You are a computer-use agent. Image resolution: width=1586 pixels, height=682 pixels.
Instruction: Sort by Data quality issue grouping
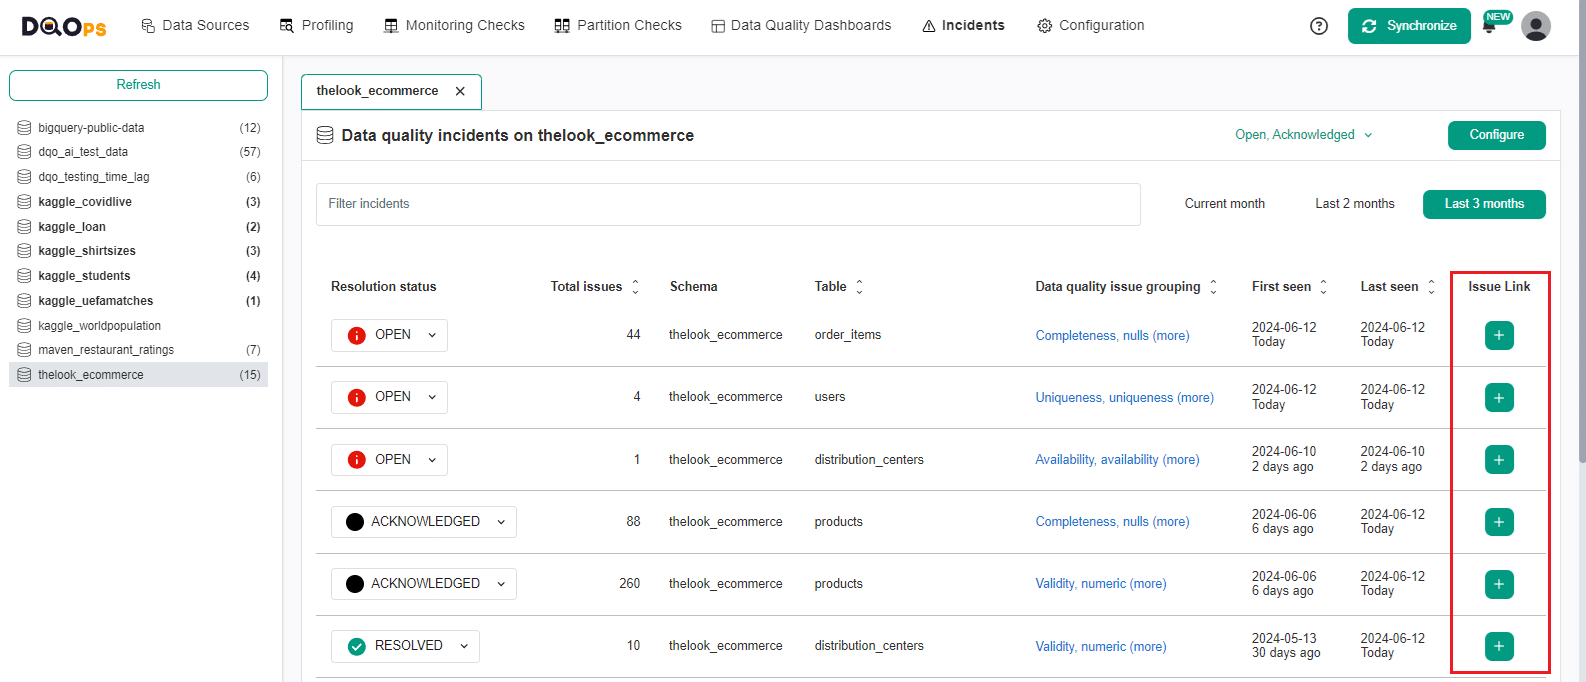coord(1213,287)
